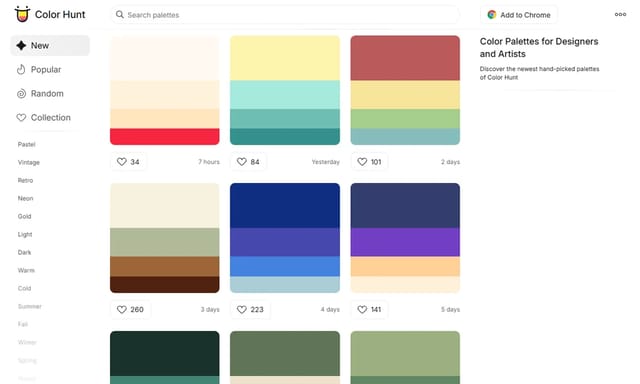Filter palettes by Vintage tag

[29, 162]
